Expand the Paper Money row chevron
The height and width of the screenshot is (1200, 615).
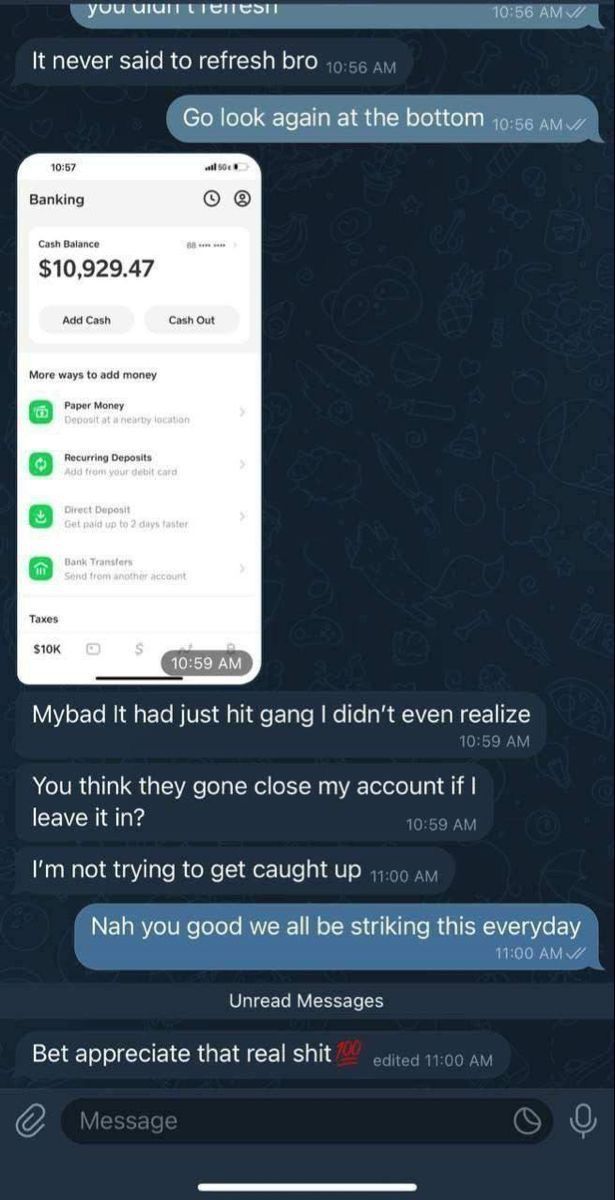pos(242,412)
